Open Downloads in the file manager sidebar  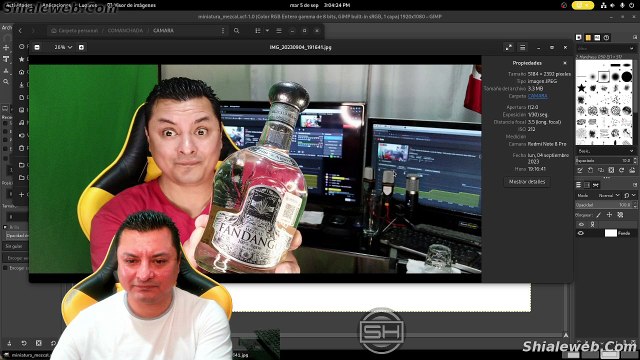click(22, 84)
